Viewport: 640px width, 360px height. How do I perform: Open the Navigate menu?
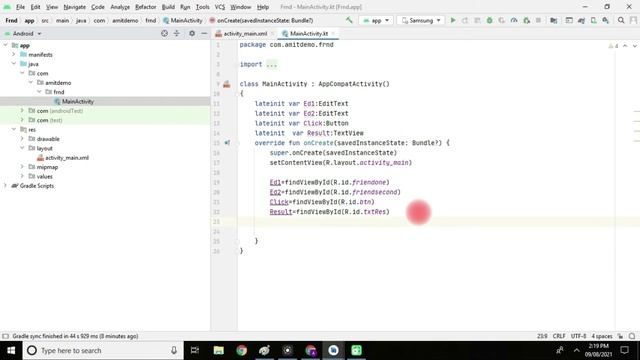74,7
